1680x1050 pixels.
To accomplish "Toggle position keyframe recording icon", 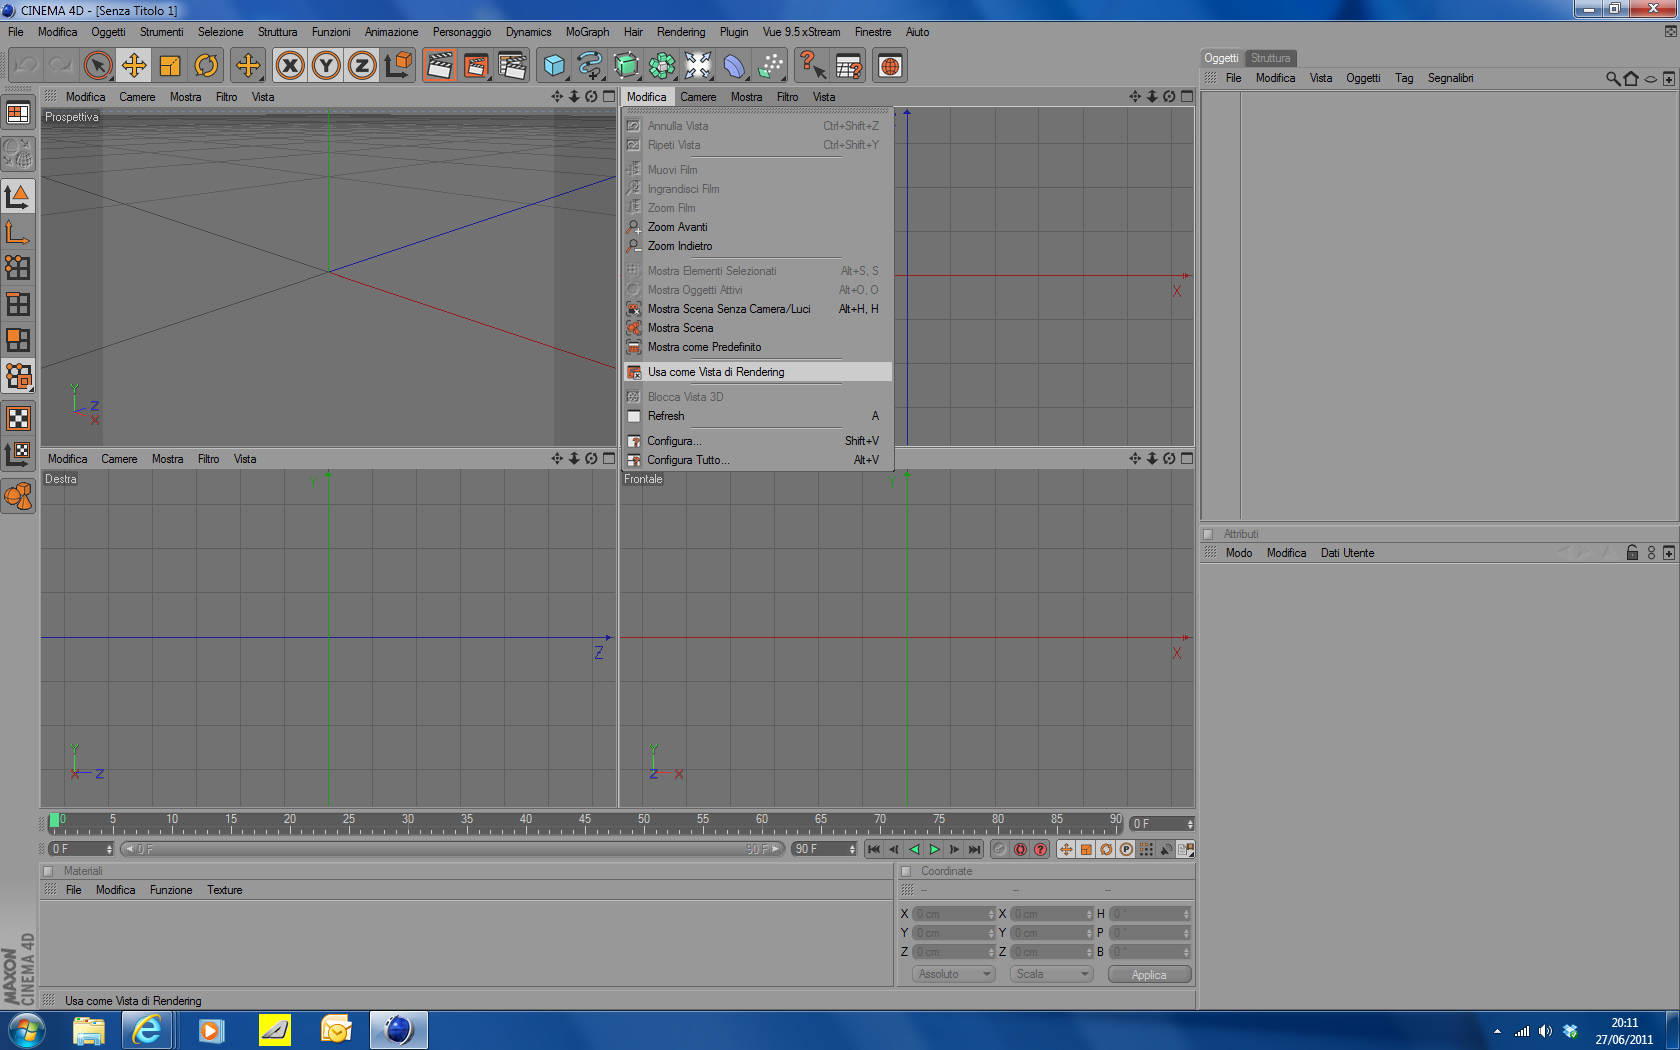I will [1066, 849].
